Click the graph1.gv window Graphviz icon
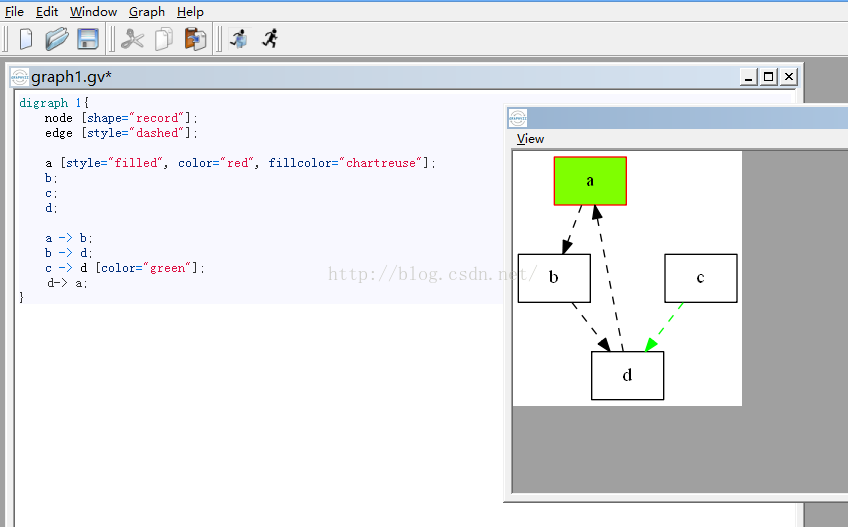Image resolution: width=848 pixels, height=527 pixels. (19, 77)
